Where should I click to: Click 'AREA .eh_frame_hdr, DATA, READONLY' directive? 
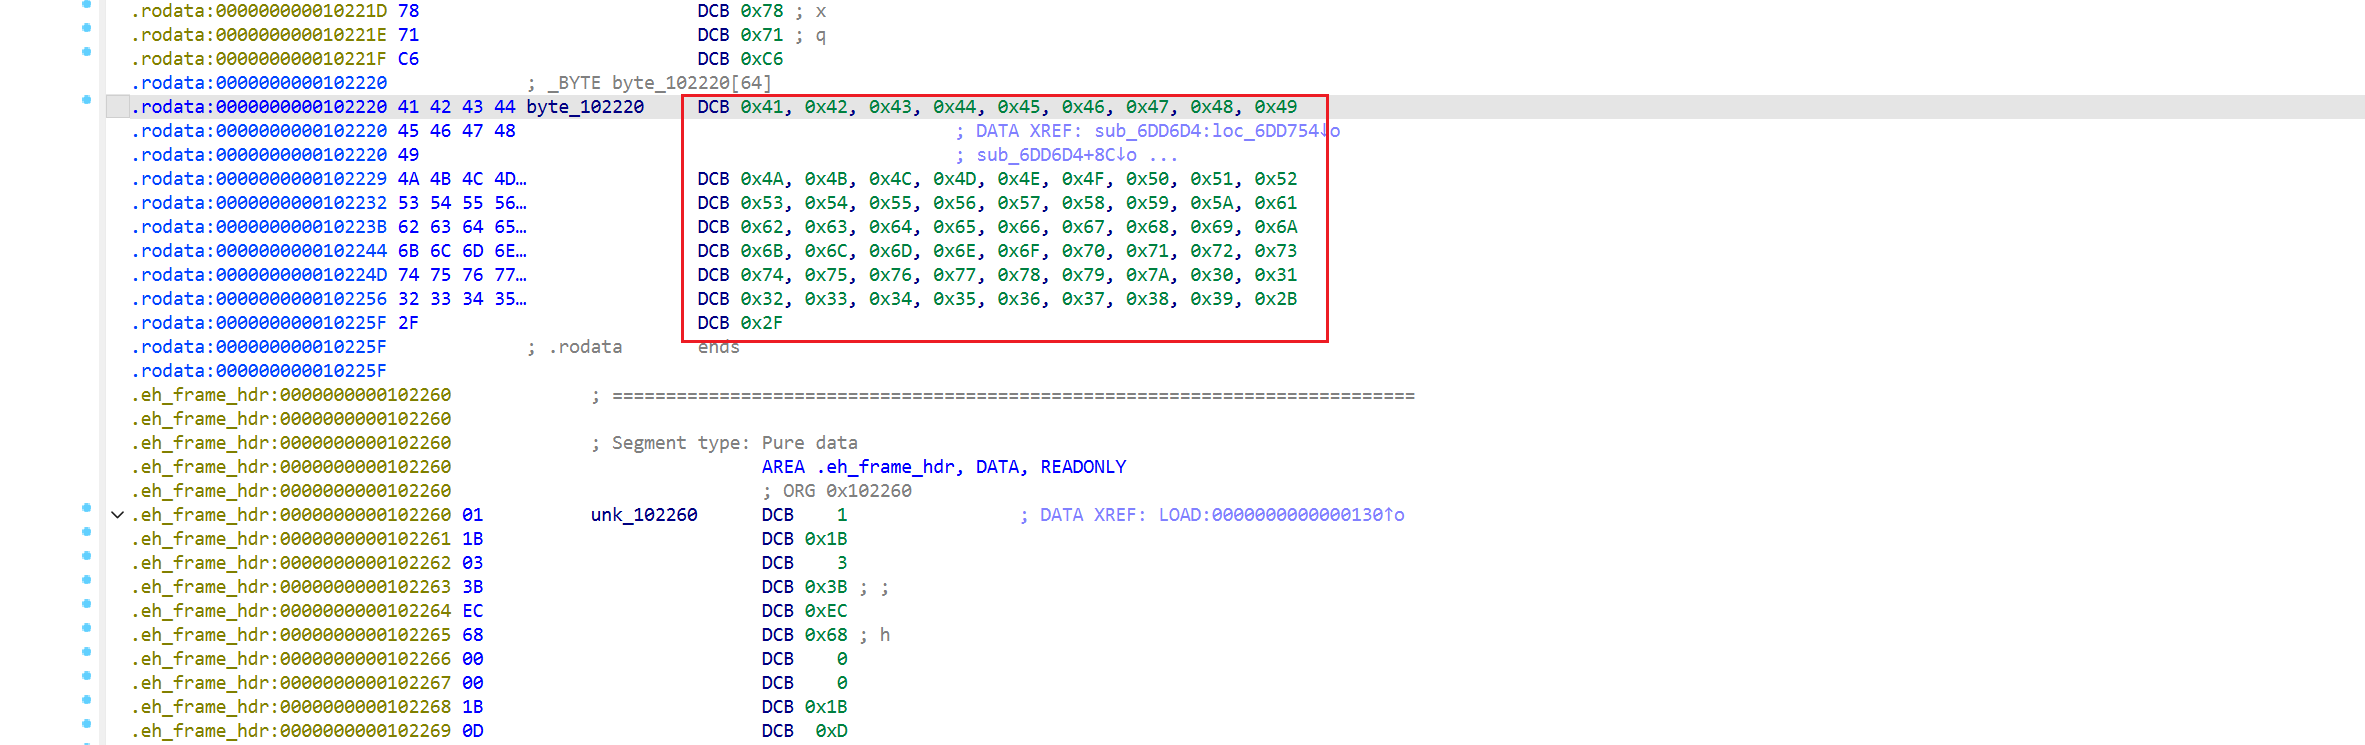944,467
